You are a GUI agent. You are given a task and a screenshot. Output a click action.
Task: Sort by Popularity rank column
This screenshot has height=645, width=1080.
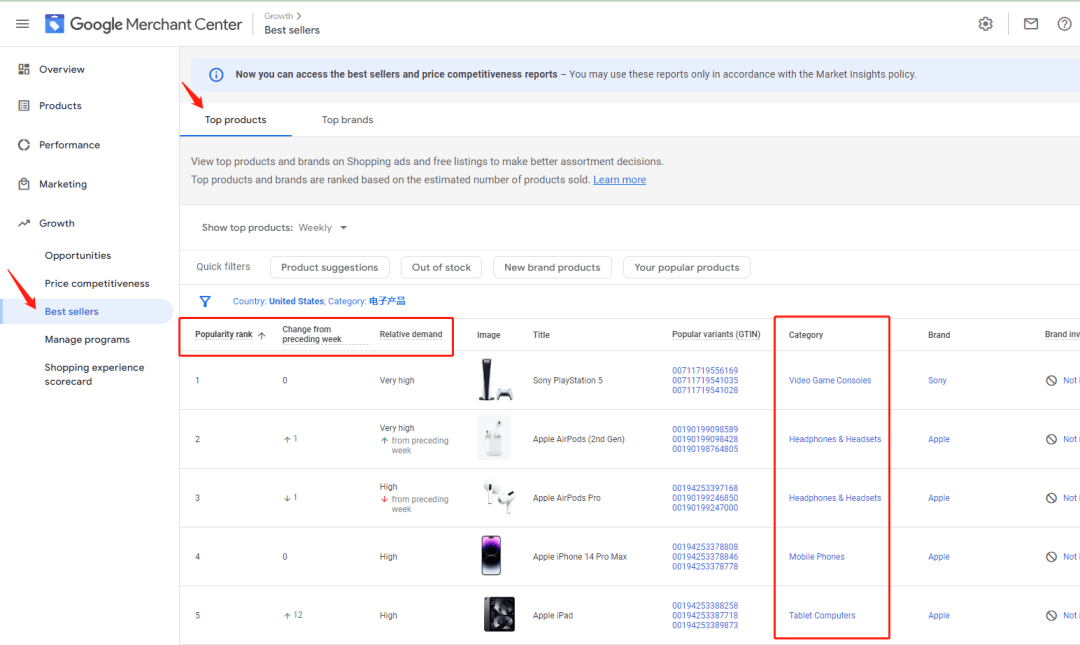[224, 335]
